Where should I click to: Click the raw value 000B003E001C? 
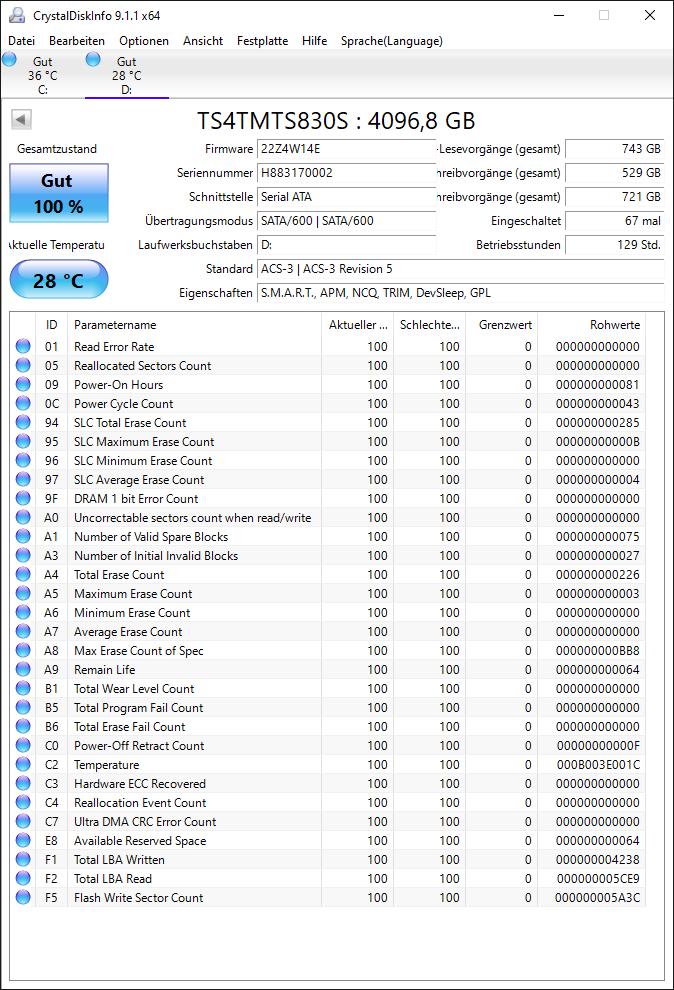(598, 764)
